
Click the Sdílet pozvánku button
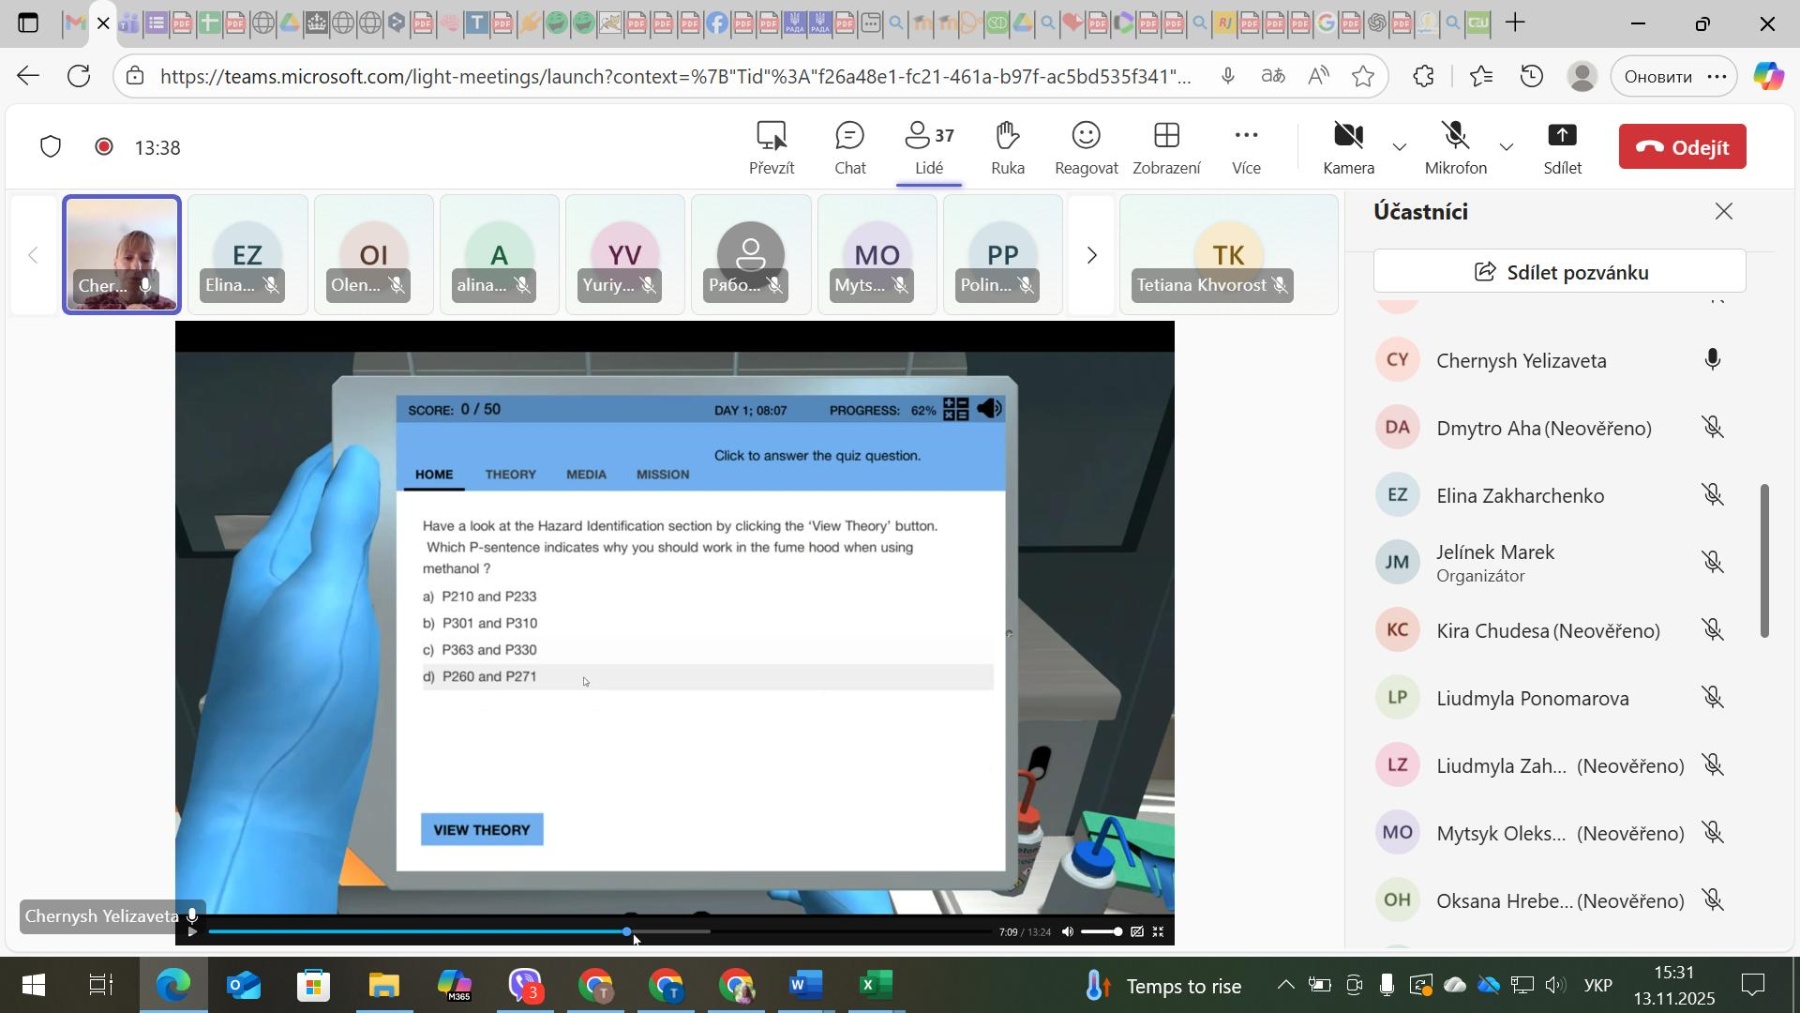[1559, 272]
